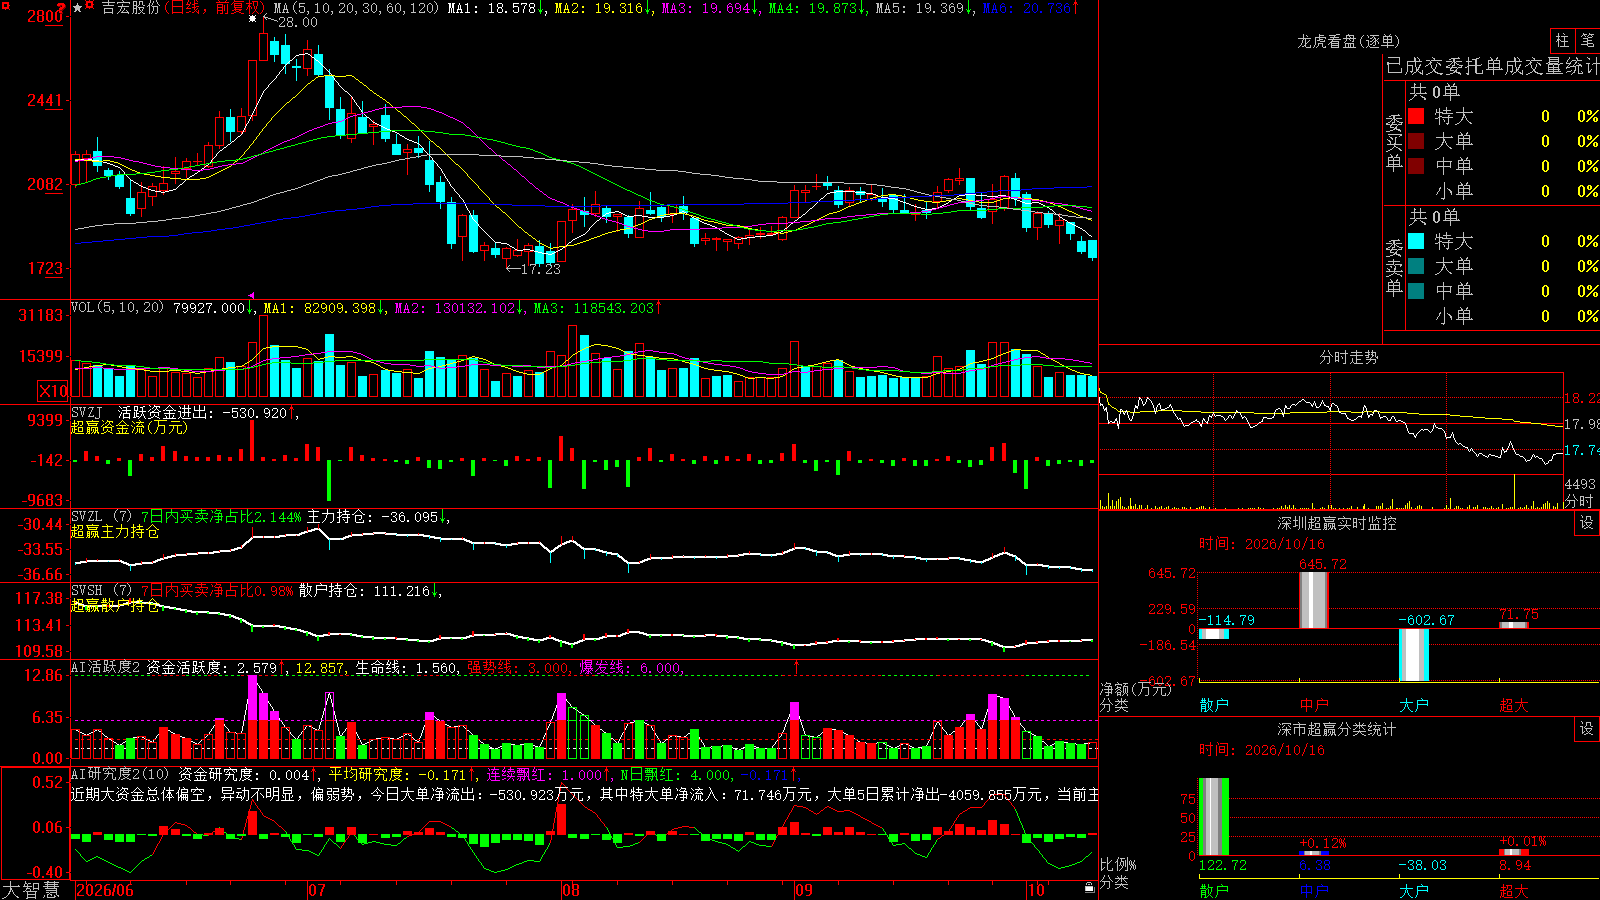Click the 09 month marker on the timeline

point(803,890)
